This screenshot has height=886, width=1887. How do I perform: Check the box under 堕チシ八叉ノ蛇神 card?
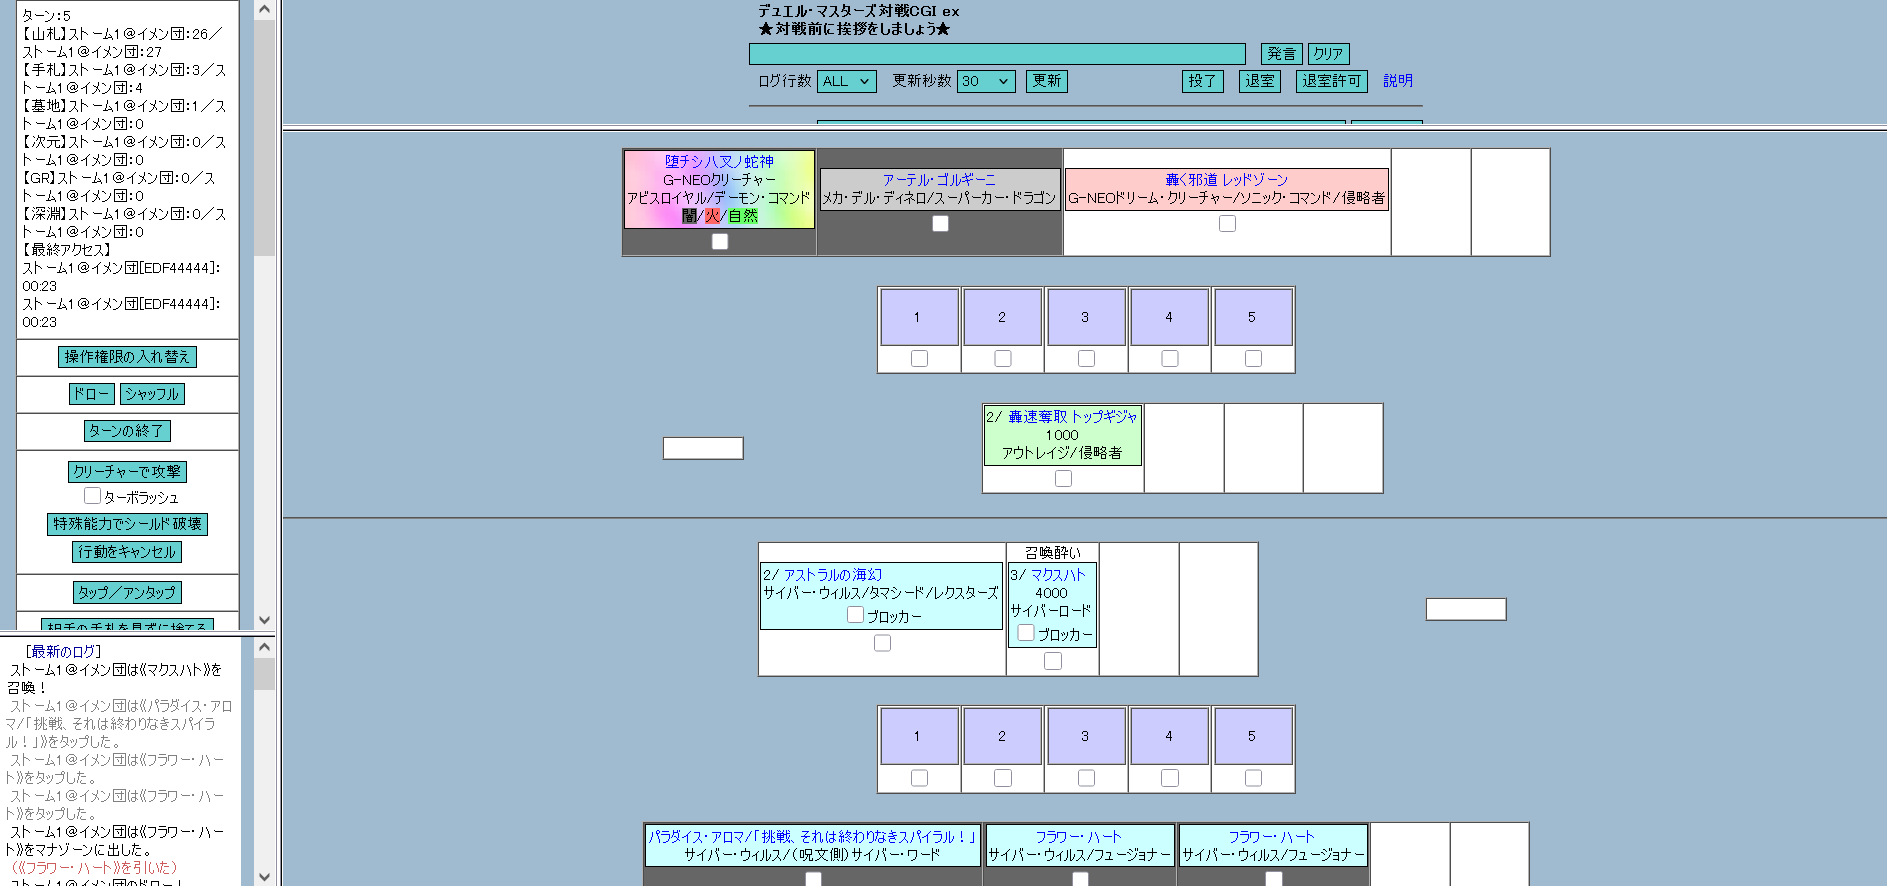pyautogui.click(x=720, y=242)
